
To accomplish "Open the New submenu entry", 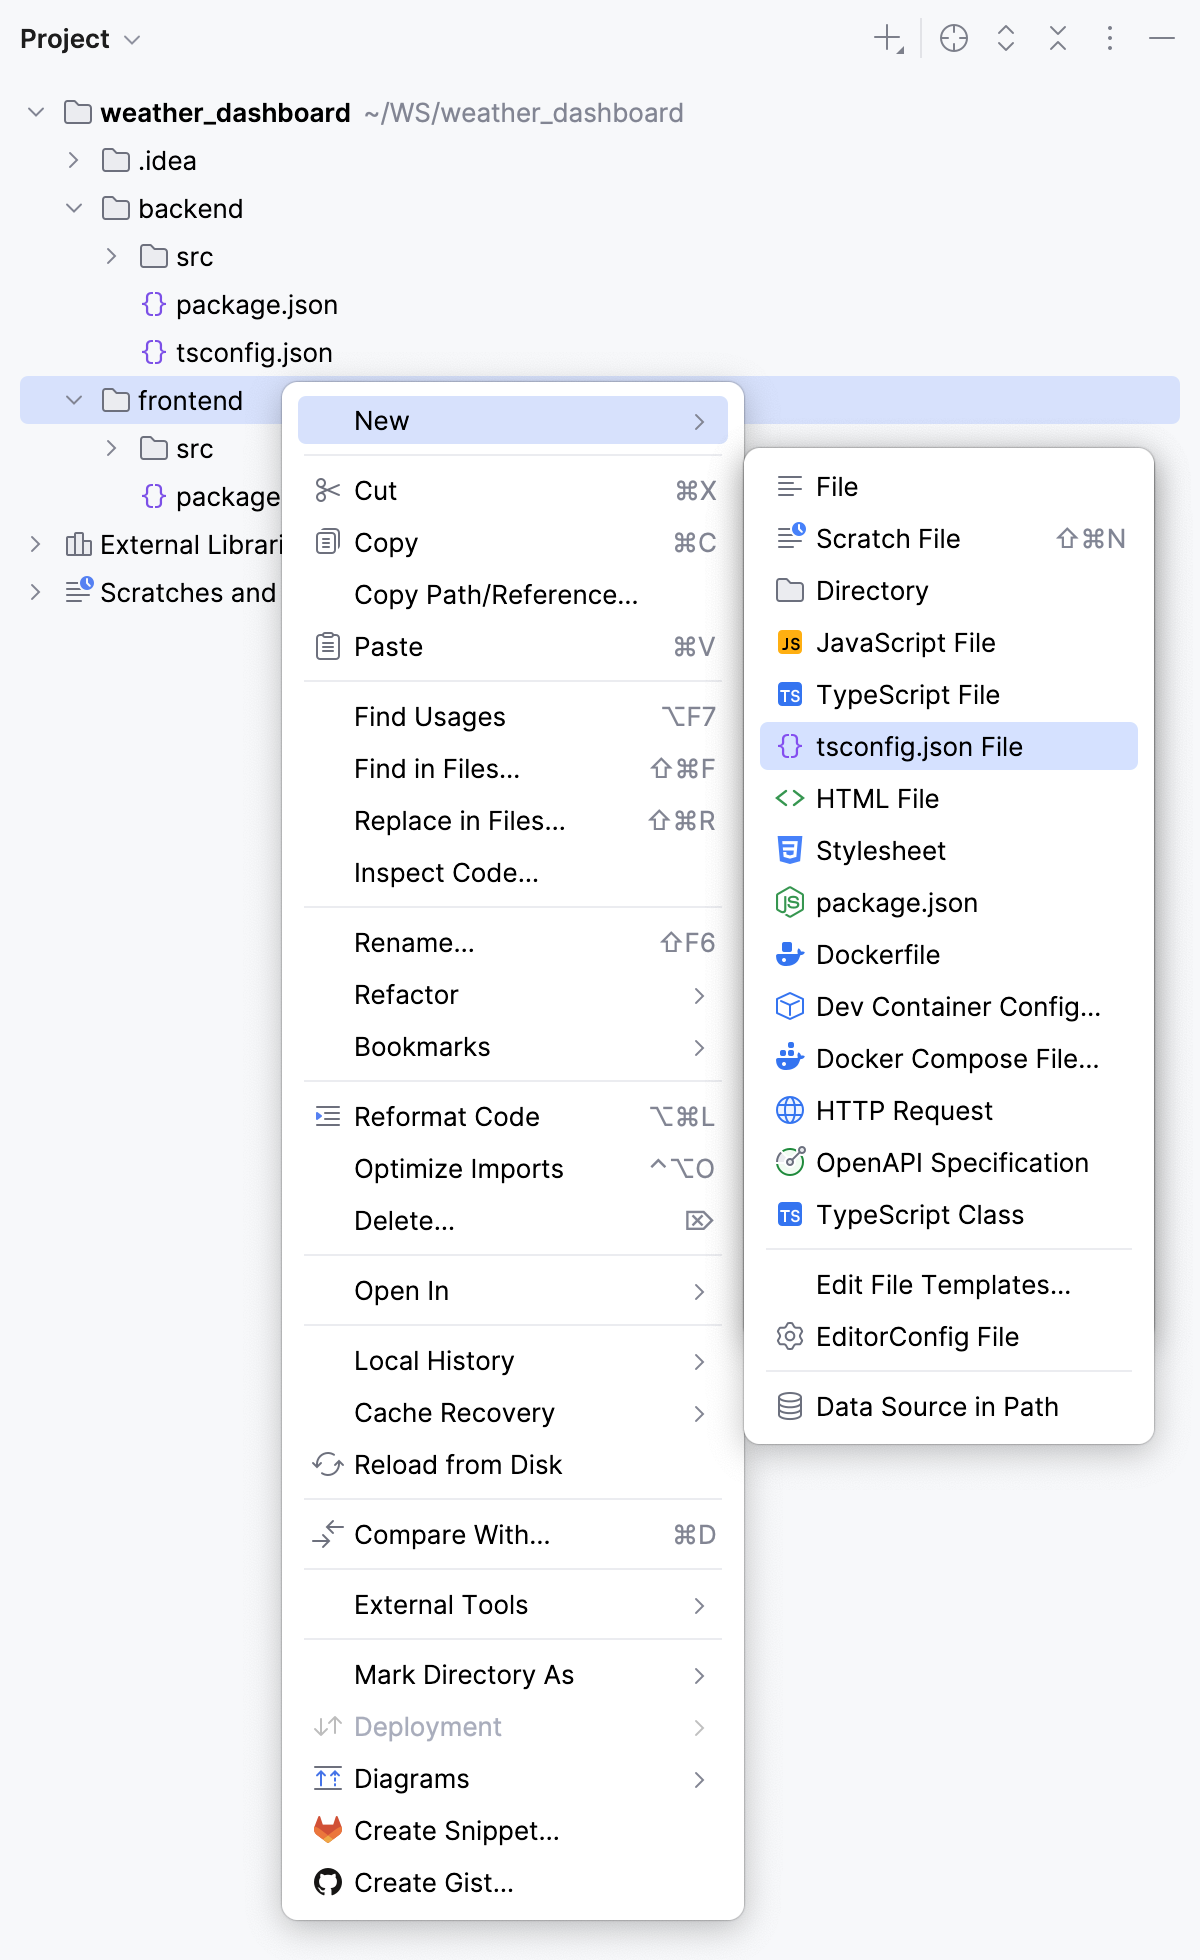I will tap(513, 420).
